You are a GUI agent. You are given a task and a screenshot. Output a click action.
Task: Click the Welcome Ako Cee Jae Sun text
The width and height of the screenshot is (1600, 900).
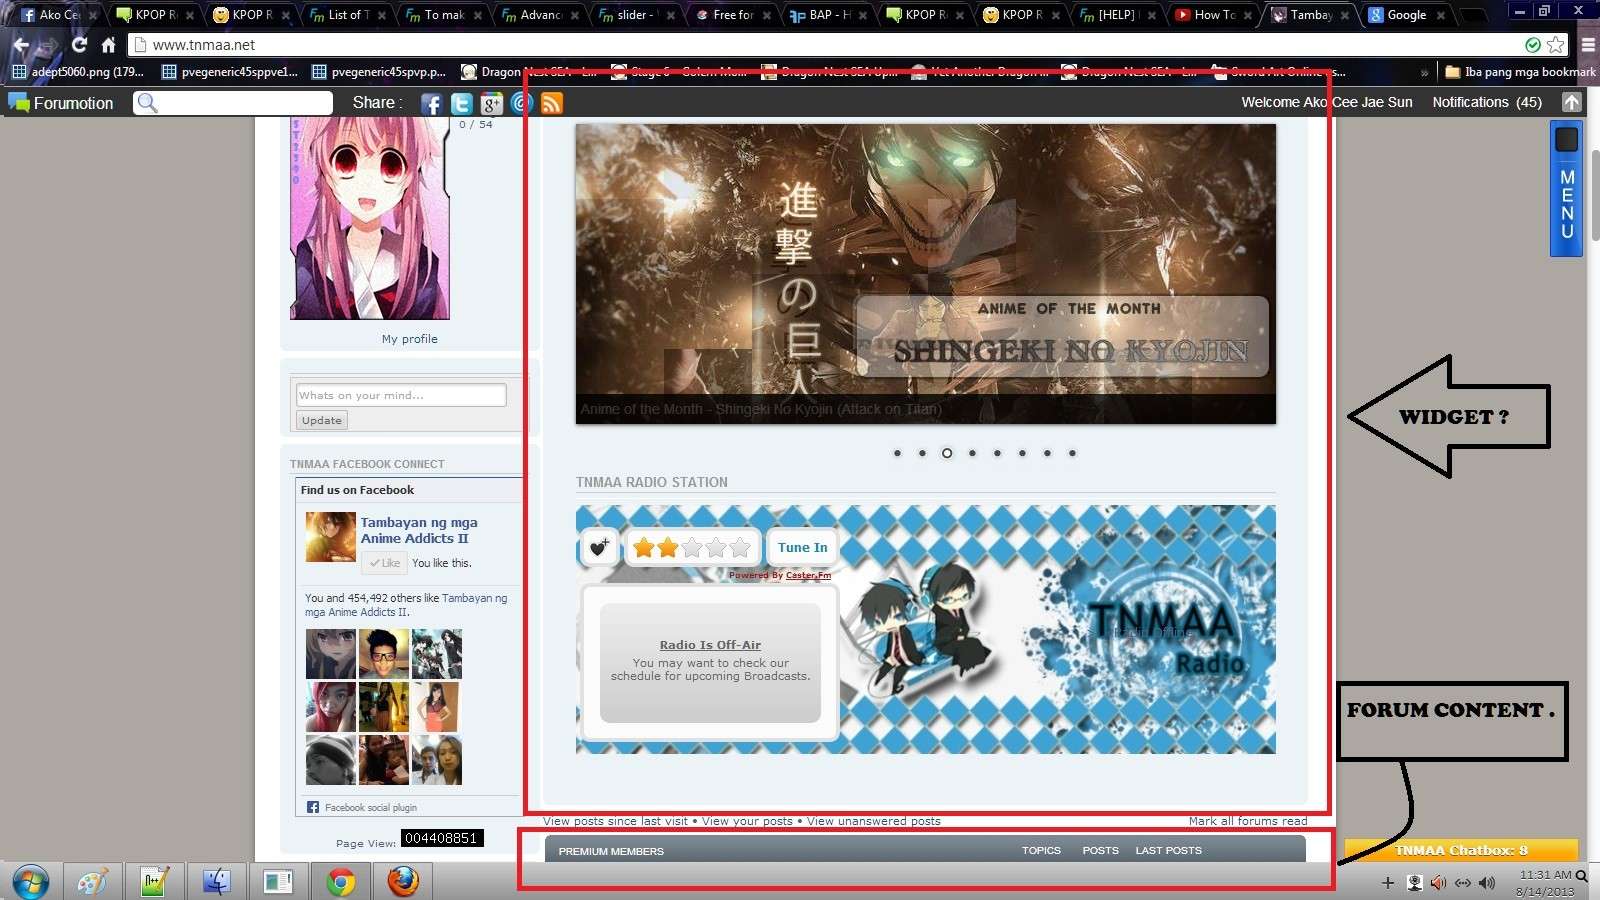coord(1327,102)
